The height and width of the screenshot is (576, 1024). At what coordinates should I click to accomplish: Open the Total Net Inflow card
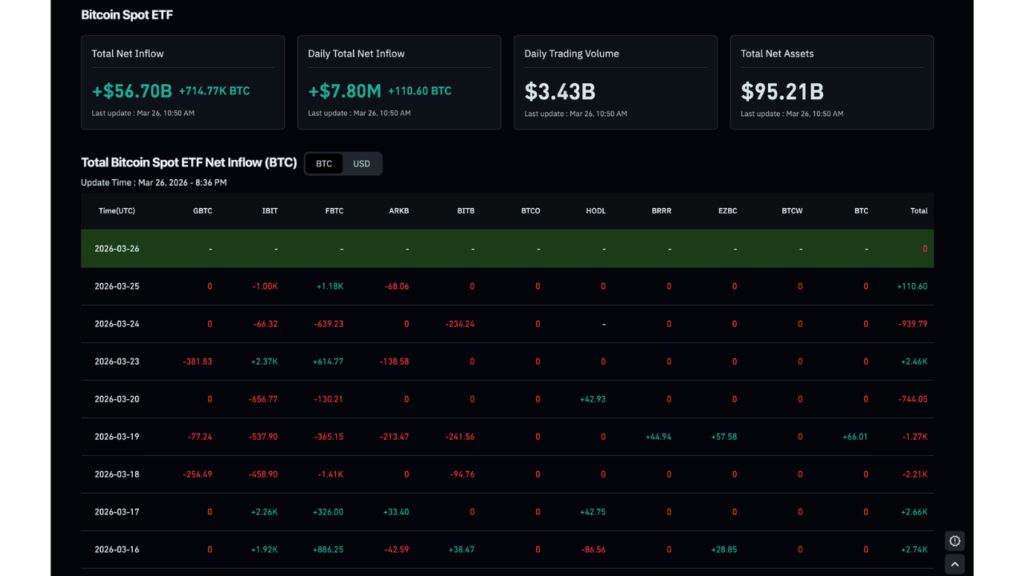(183, 82)
